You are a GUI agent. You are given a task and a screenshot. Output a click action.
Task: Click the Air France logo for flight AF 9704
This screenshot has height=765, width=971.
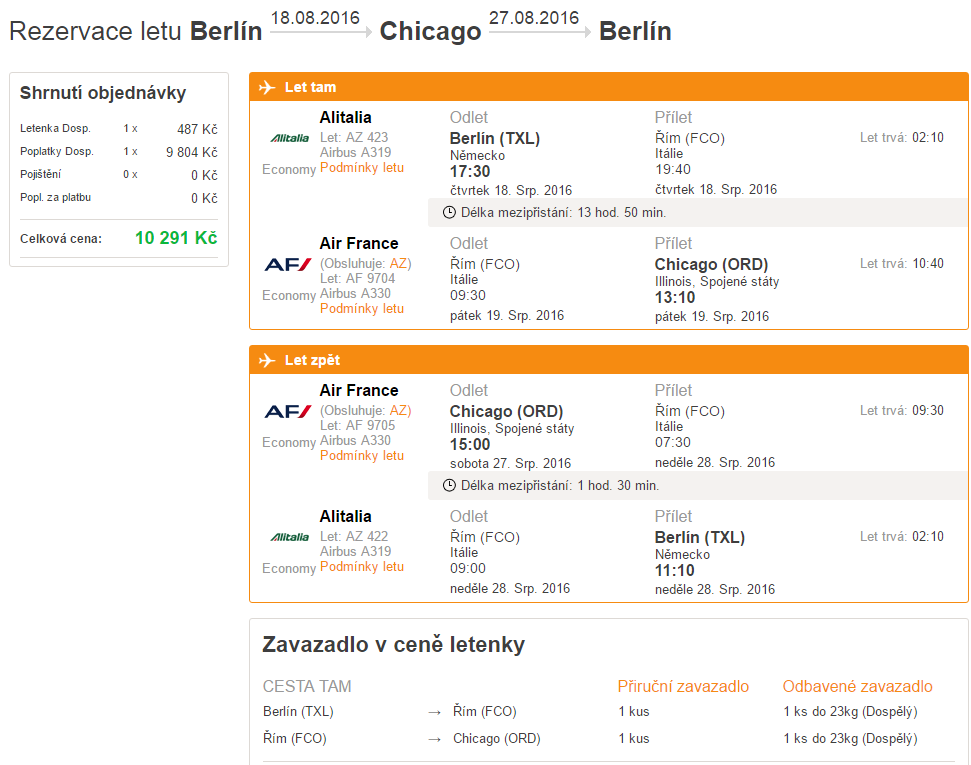pyautogui.click(x=288, y=264)
